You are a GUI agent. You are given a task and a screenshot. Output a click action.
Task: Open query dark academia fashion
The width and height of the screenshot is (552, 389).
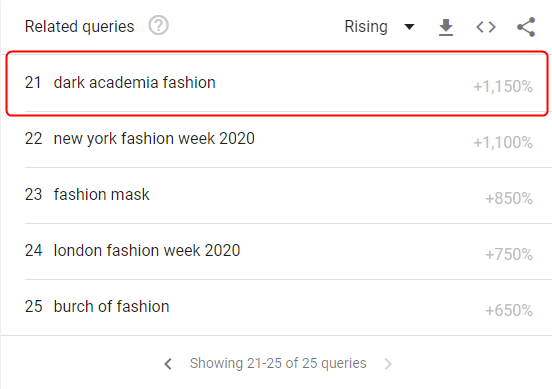point(134,83)
